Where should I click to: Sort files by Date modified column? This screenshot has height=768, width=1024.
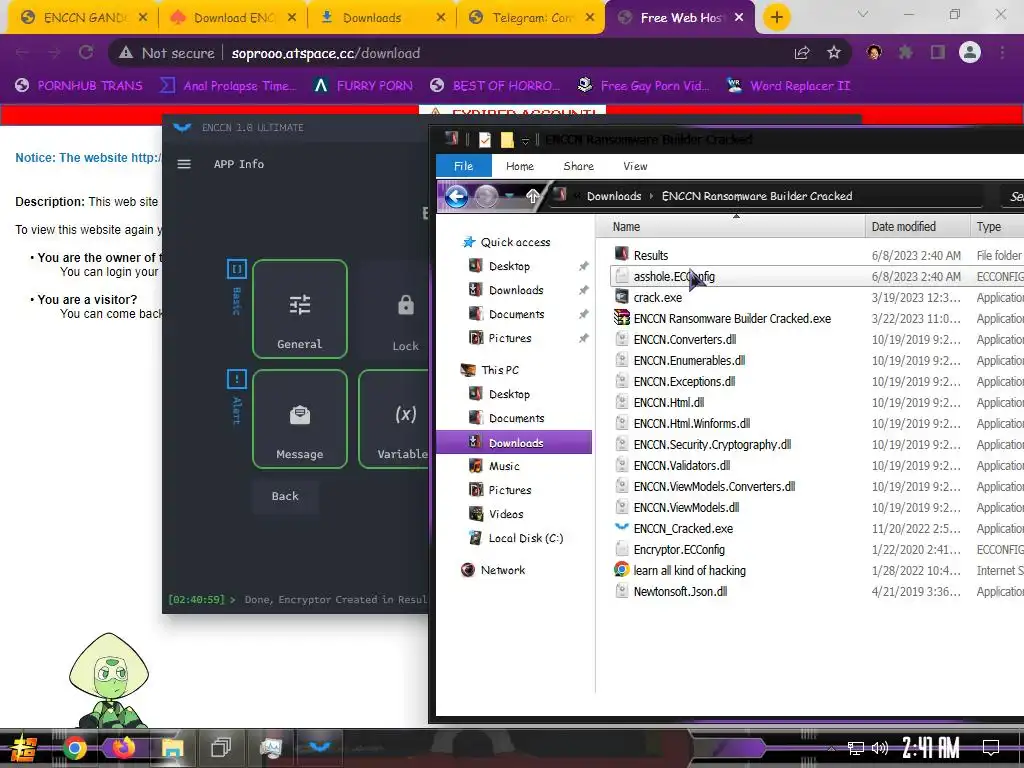pos(918,227)
